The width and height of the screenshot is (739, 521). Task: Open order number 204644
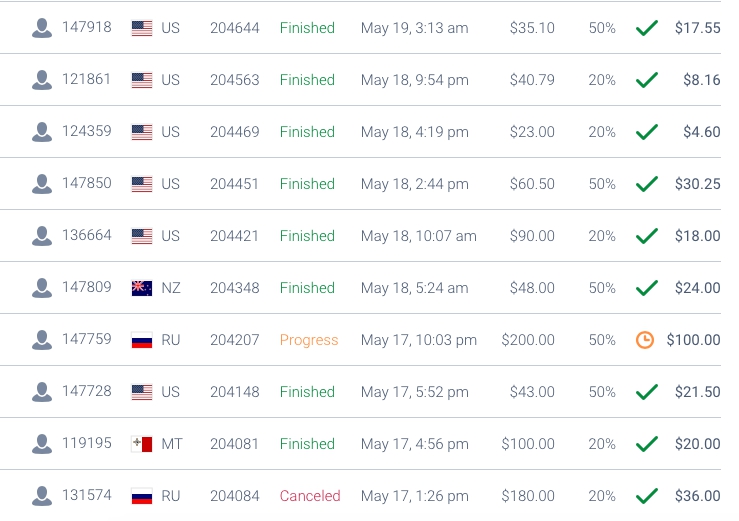click(235, 28)
